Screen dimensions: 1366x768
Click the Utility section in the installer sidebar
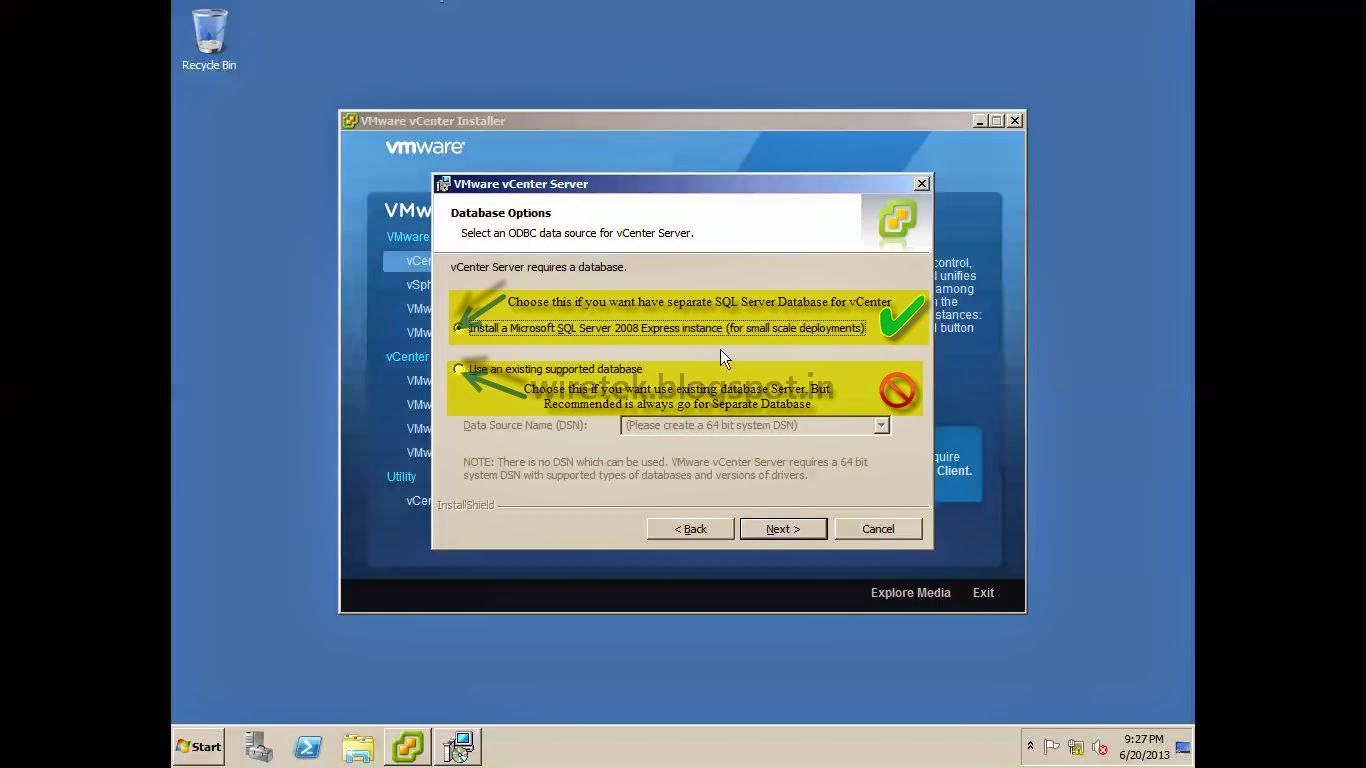tap(402, 477)
